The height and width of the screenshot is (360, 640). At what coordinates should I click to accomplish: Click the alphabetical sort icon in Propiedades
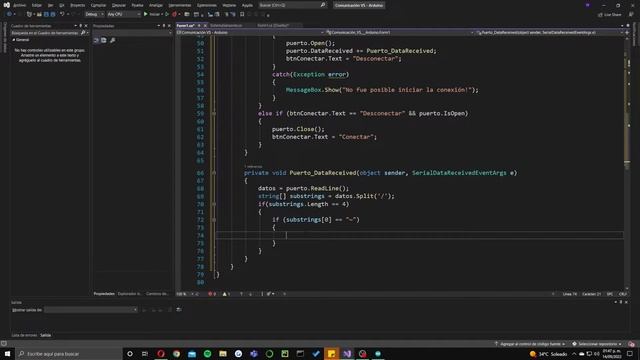coord(104,40)
